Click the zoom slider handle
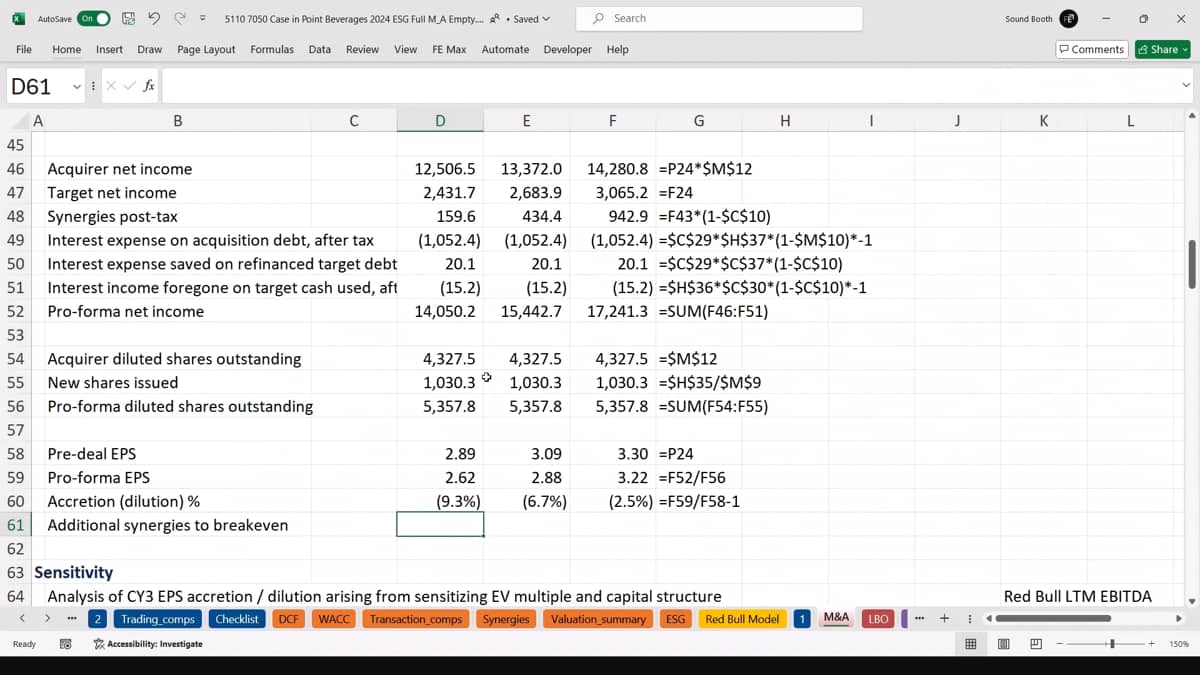1200x675 pixels. pyautogui.click(x=1112, y=644)
